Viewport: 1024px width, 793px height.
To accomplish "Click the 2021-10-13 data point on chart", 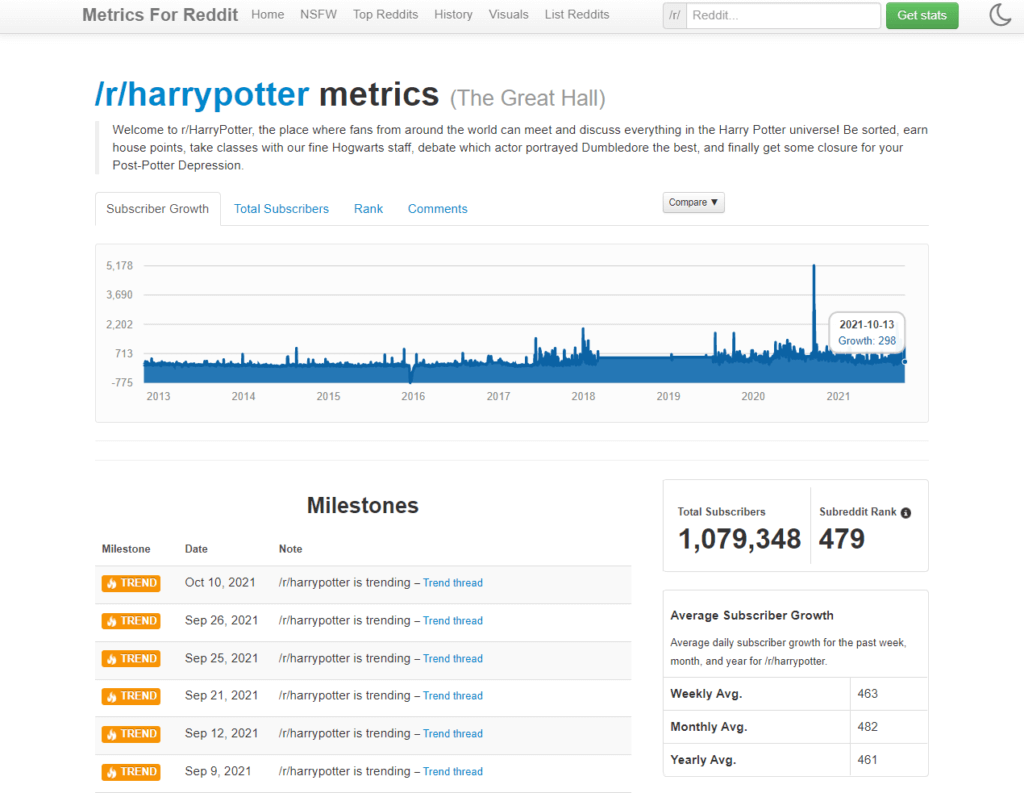I will [904, 361].
